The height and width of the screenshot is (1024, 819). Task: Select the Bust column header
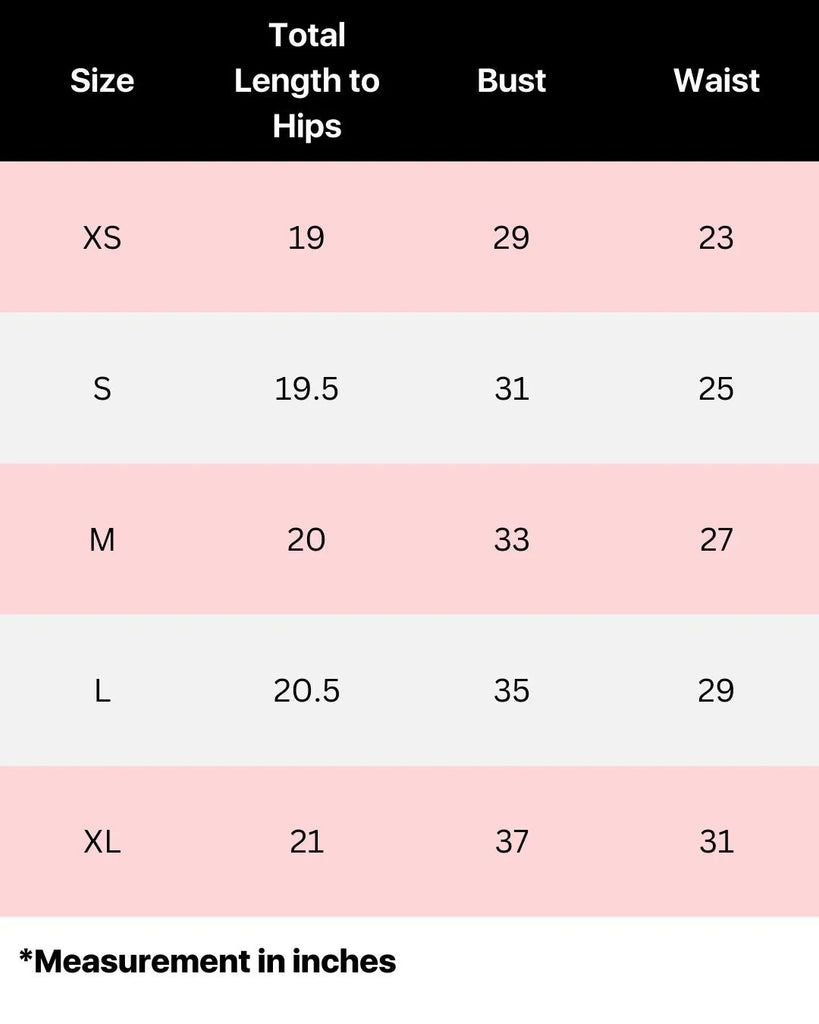coord(512,81)
